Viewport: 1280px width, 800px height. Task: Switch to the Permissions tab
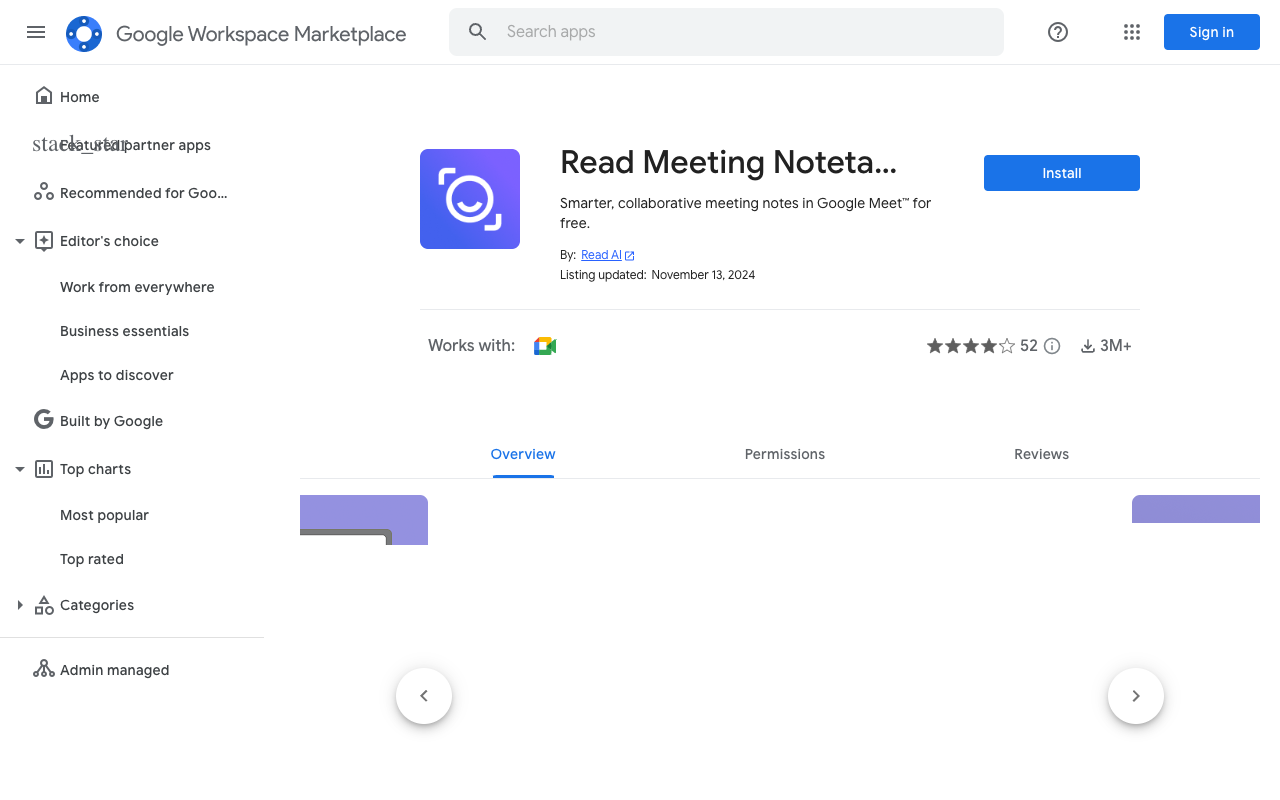click(785, 454)
